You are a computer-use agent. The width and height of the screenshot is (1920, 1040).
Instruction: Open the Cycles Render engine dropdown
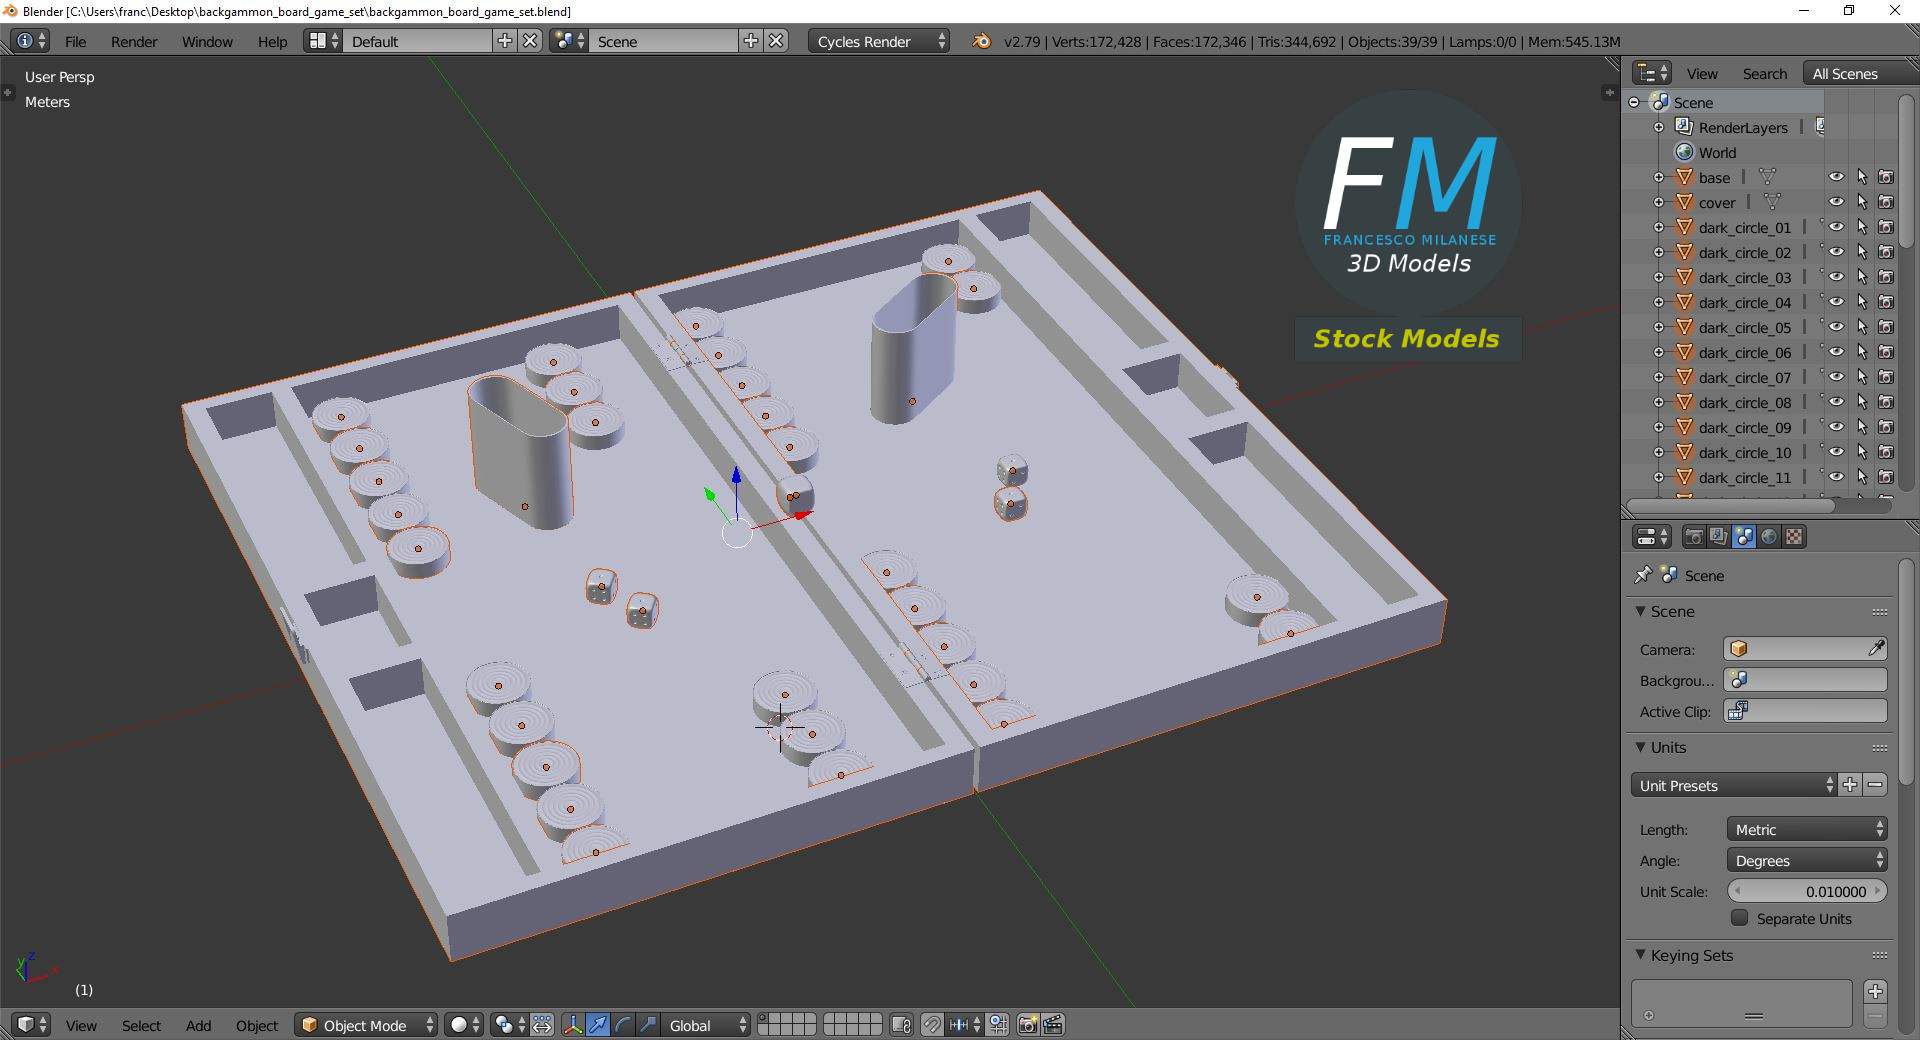879,41
